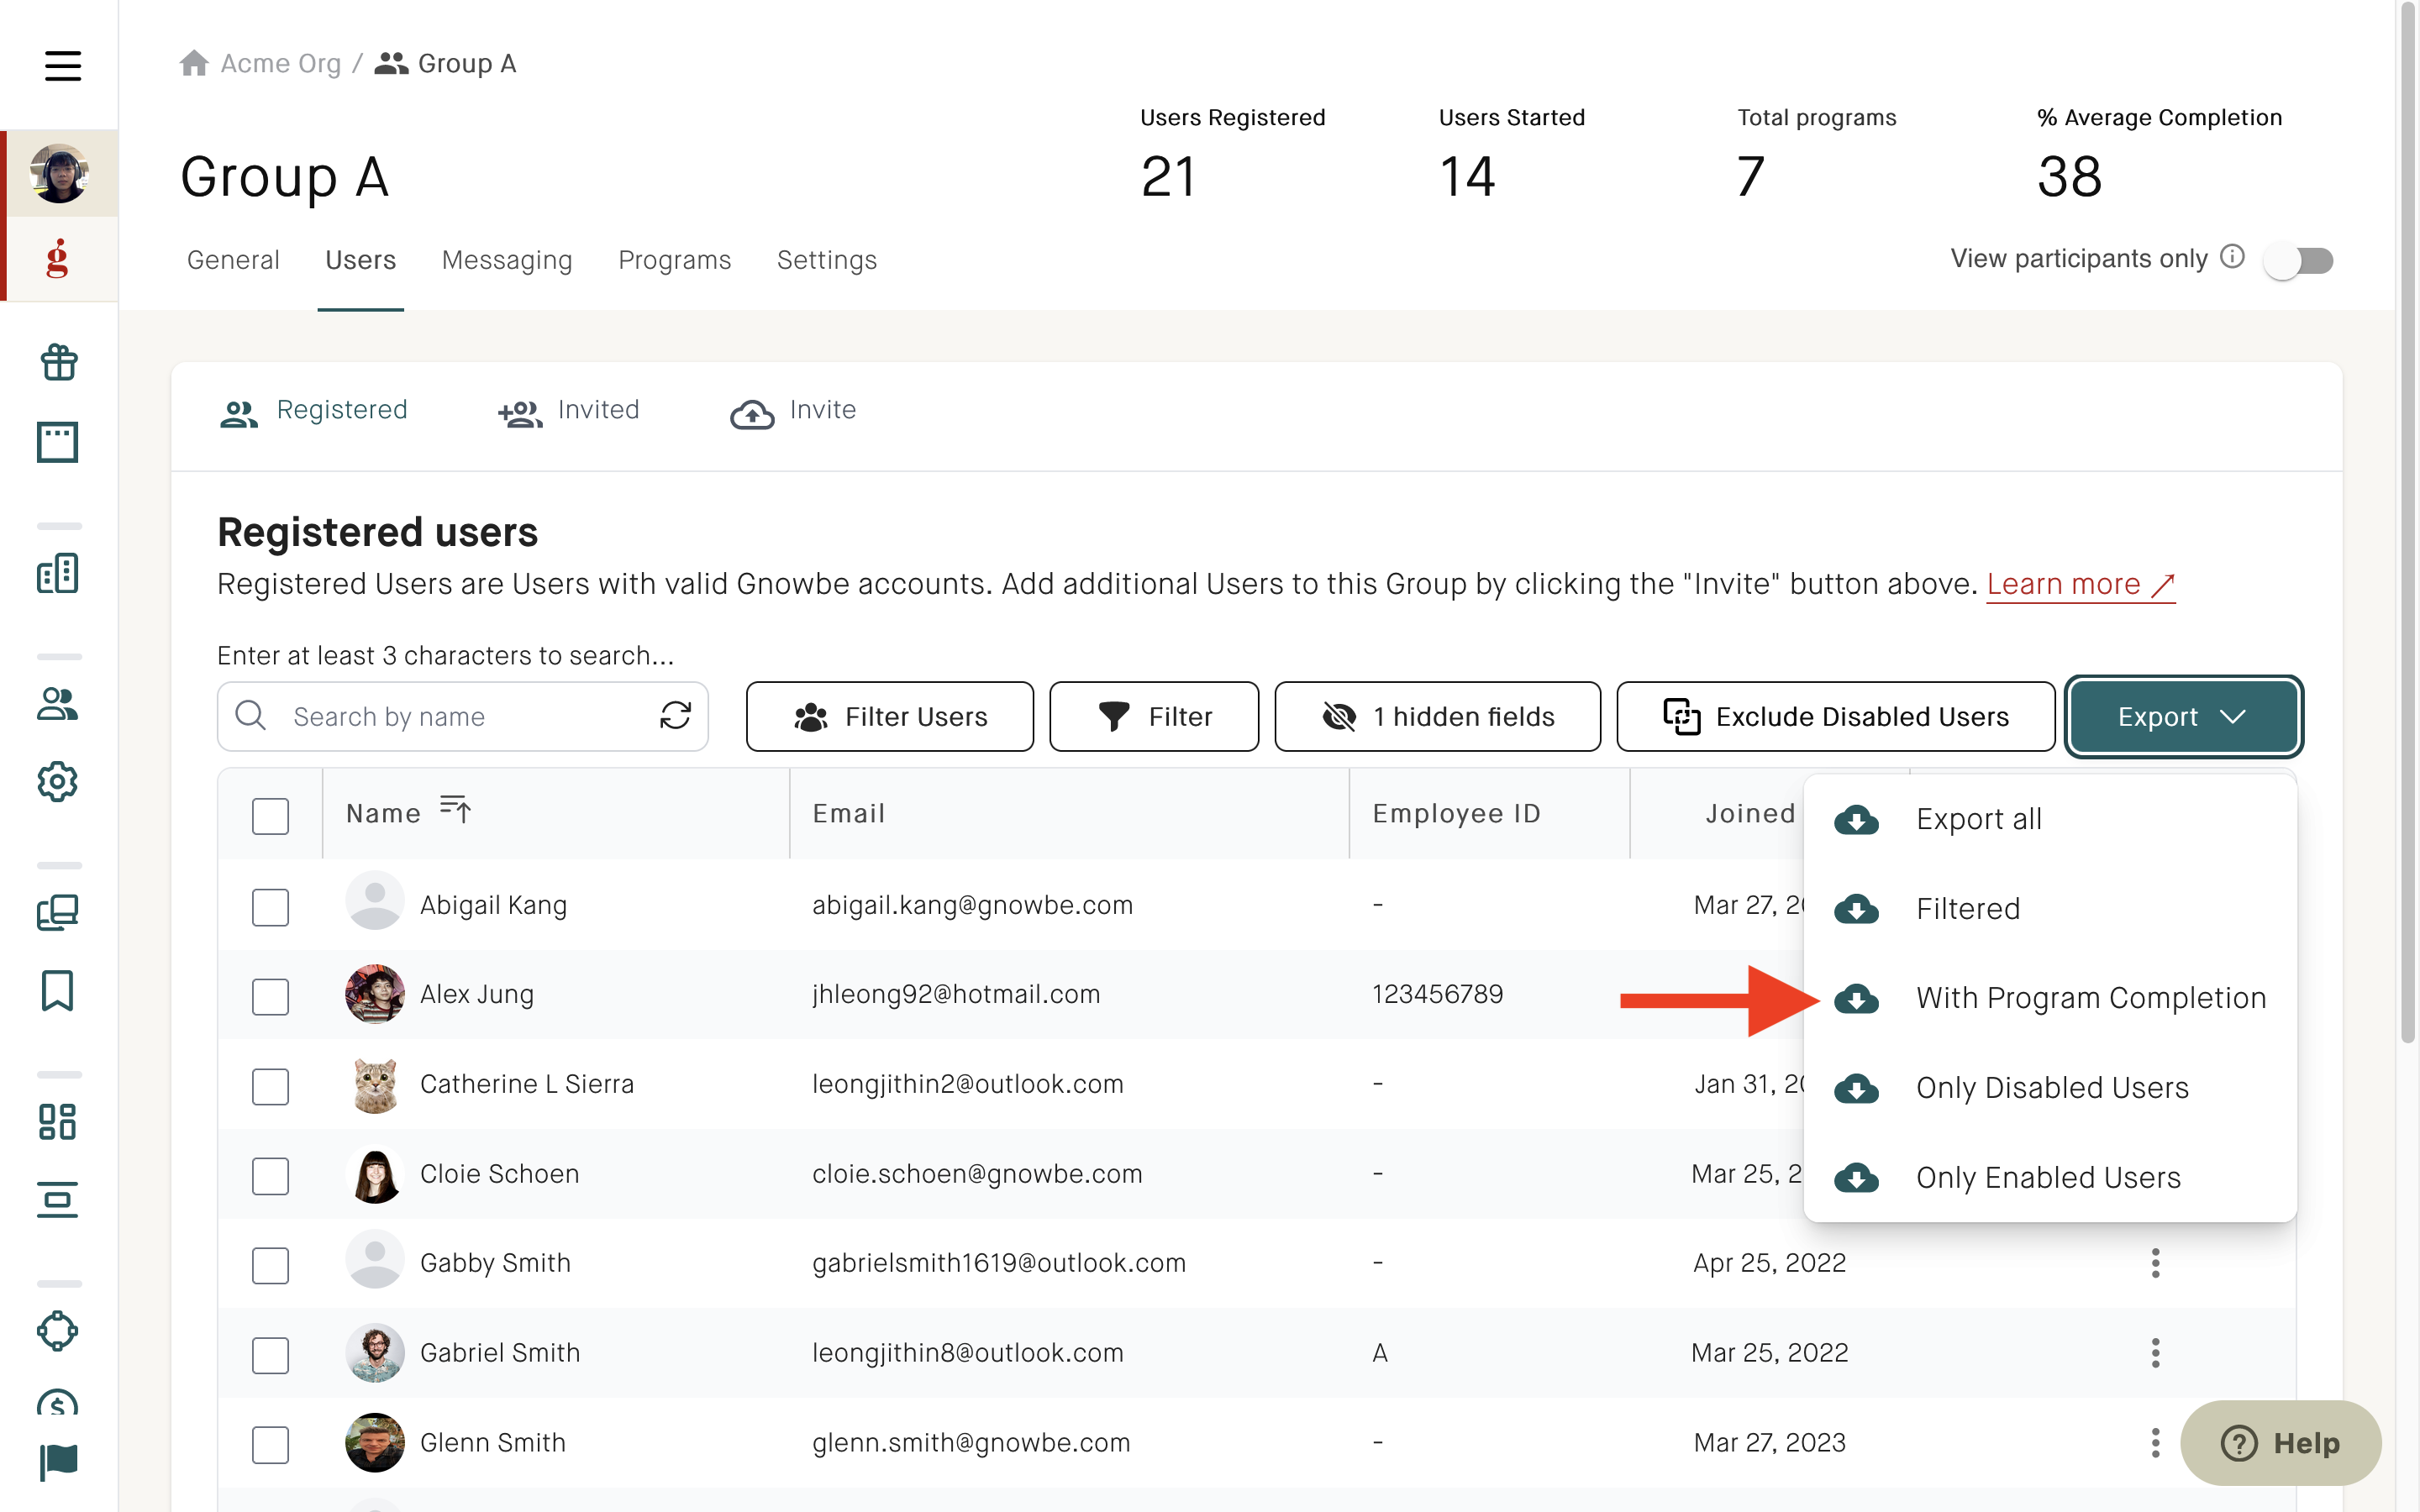The width and height of the screenshot is (2420, 1512).
Task: Open the hamburger menu icon
Action: 62,66
